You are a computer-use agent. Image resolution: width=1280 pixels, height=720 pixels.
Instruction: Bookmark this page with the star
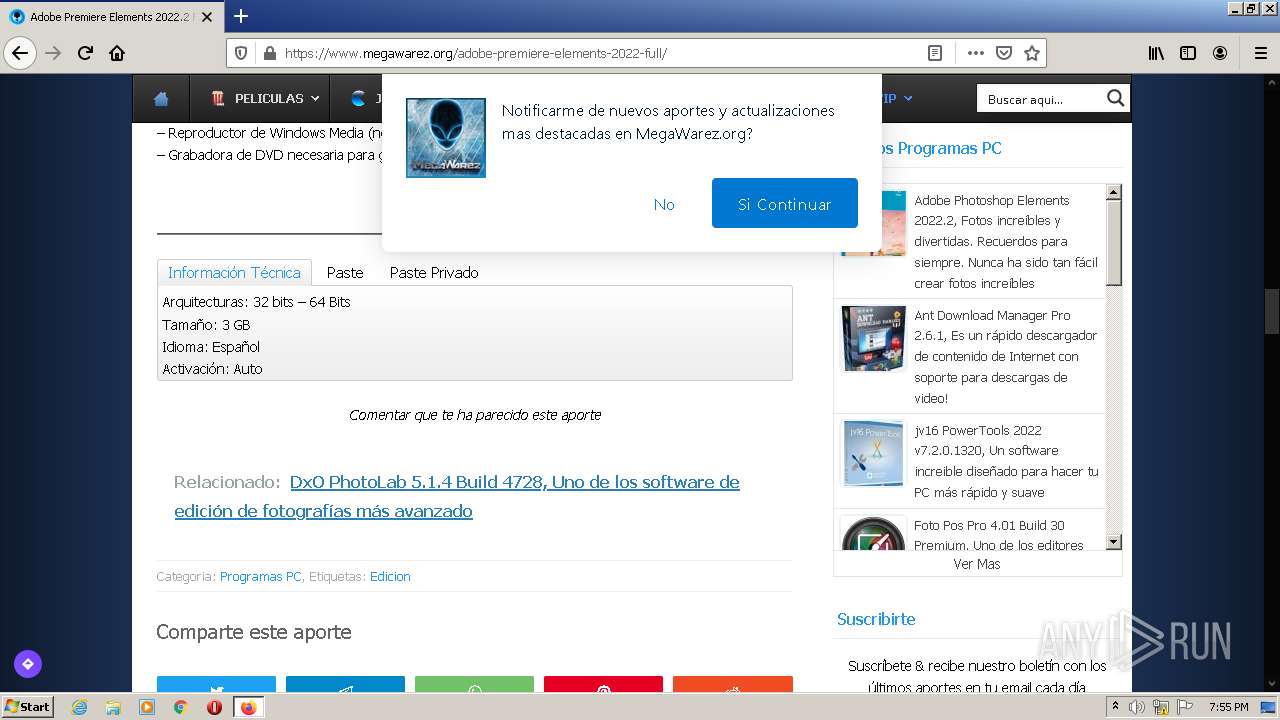tap(1032, 53)
